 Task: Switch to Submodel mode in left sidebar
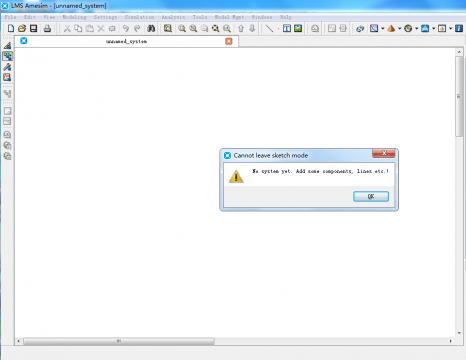click(7, 56)
